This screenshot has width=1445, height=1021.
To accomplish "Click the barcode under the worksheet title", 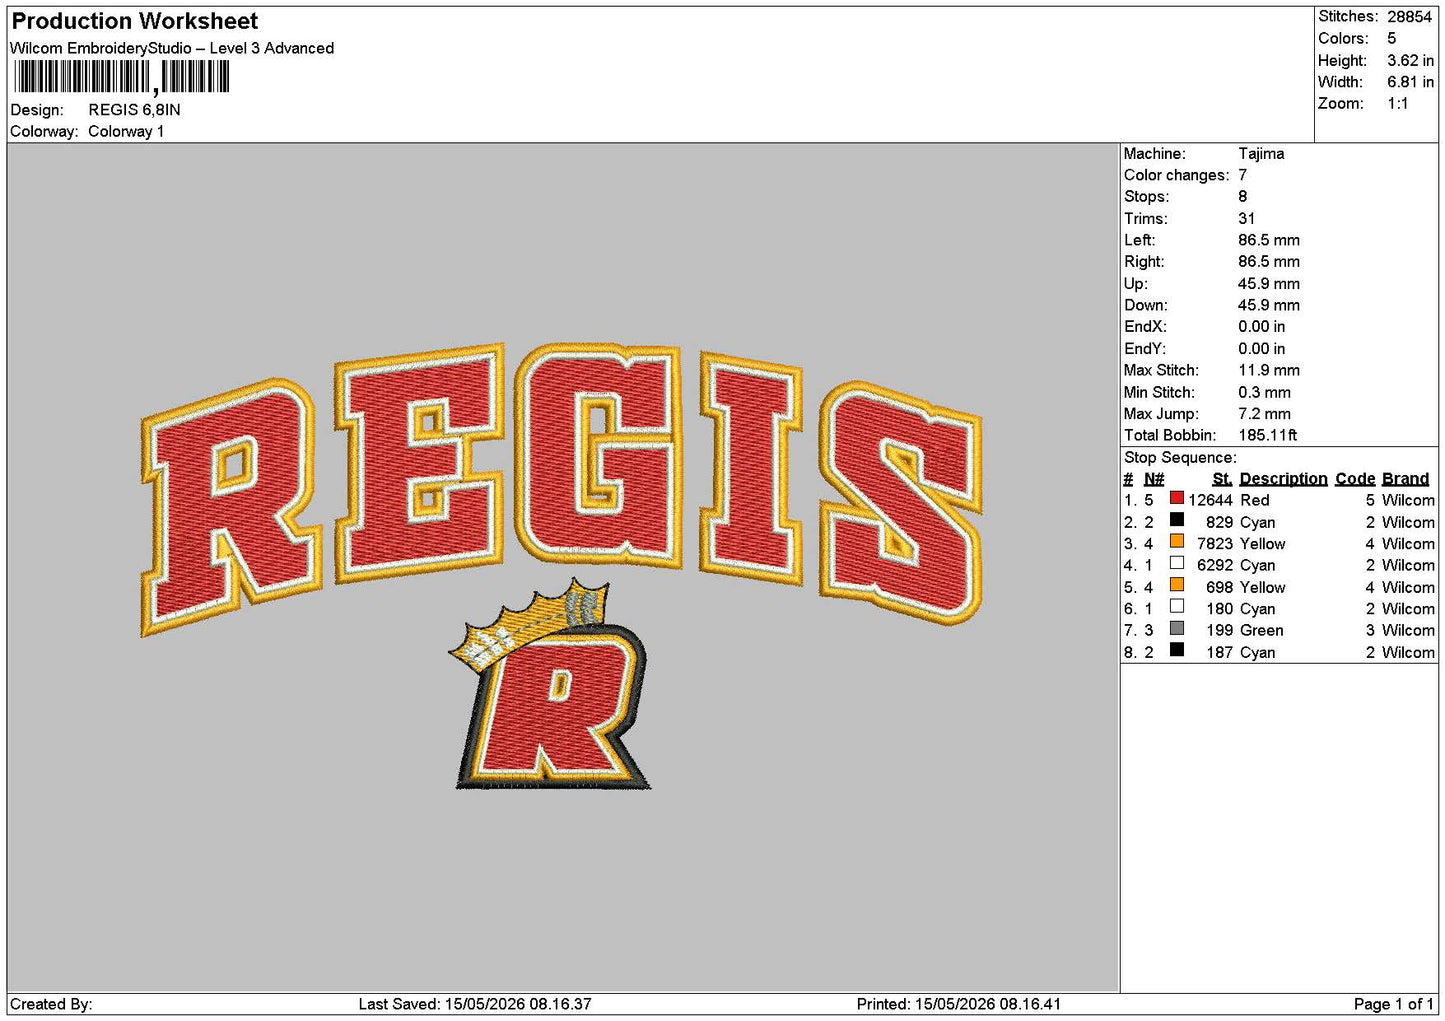I will [121, 77].
